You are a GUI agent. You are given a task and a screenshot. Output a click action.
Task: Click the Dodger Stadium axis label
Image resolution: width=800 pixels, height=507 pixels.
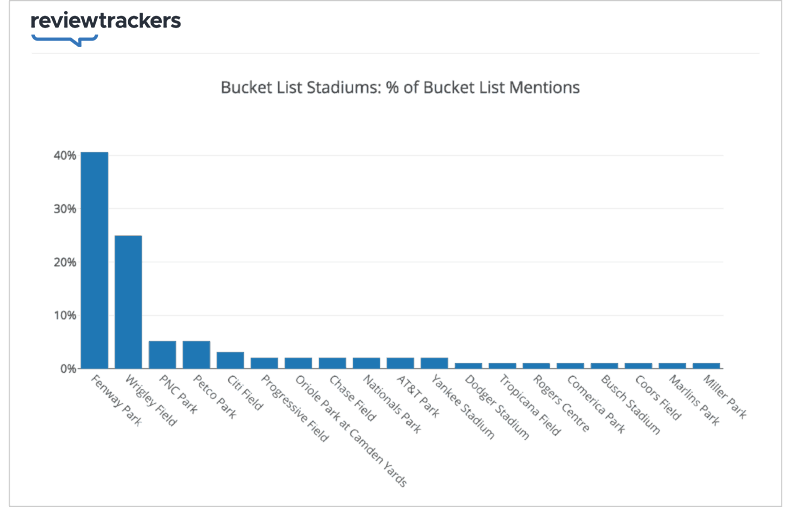(496, 408)
